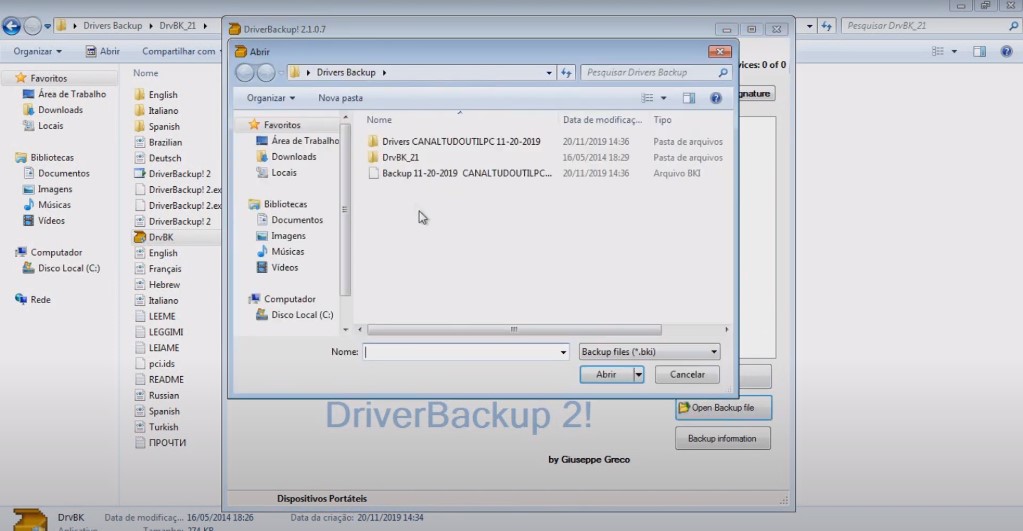Select the README file in Explorer list
Screen dimensions: 1023x531
[x=166, y=380]
